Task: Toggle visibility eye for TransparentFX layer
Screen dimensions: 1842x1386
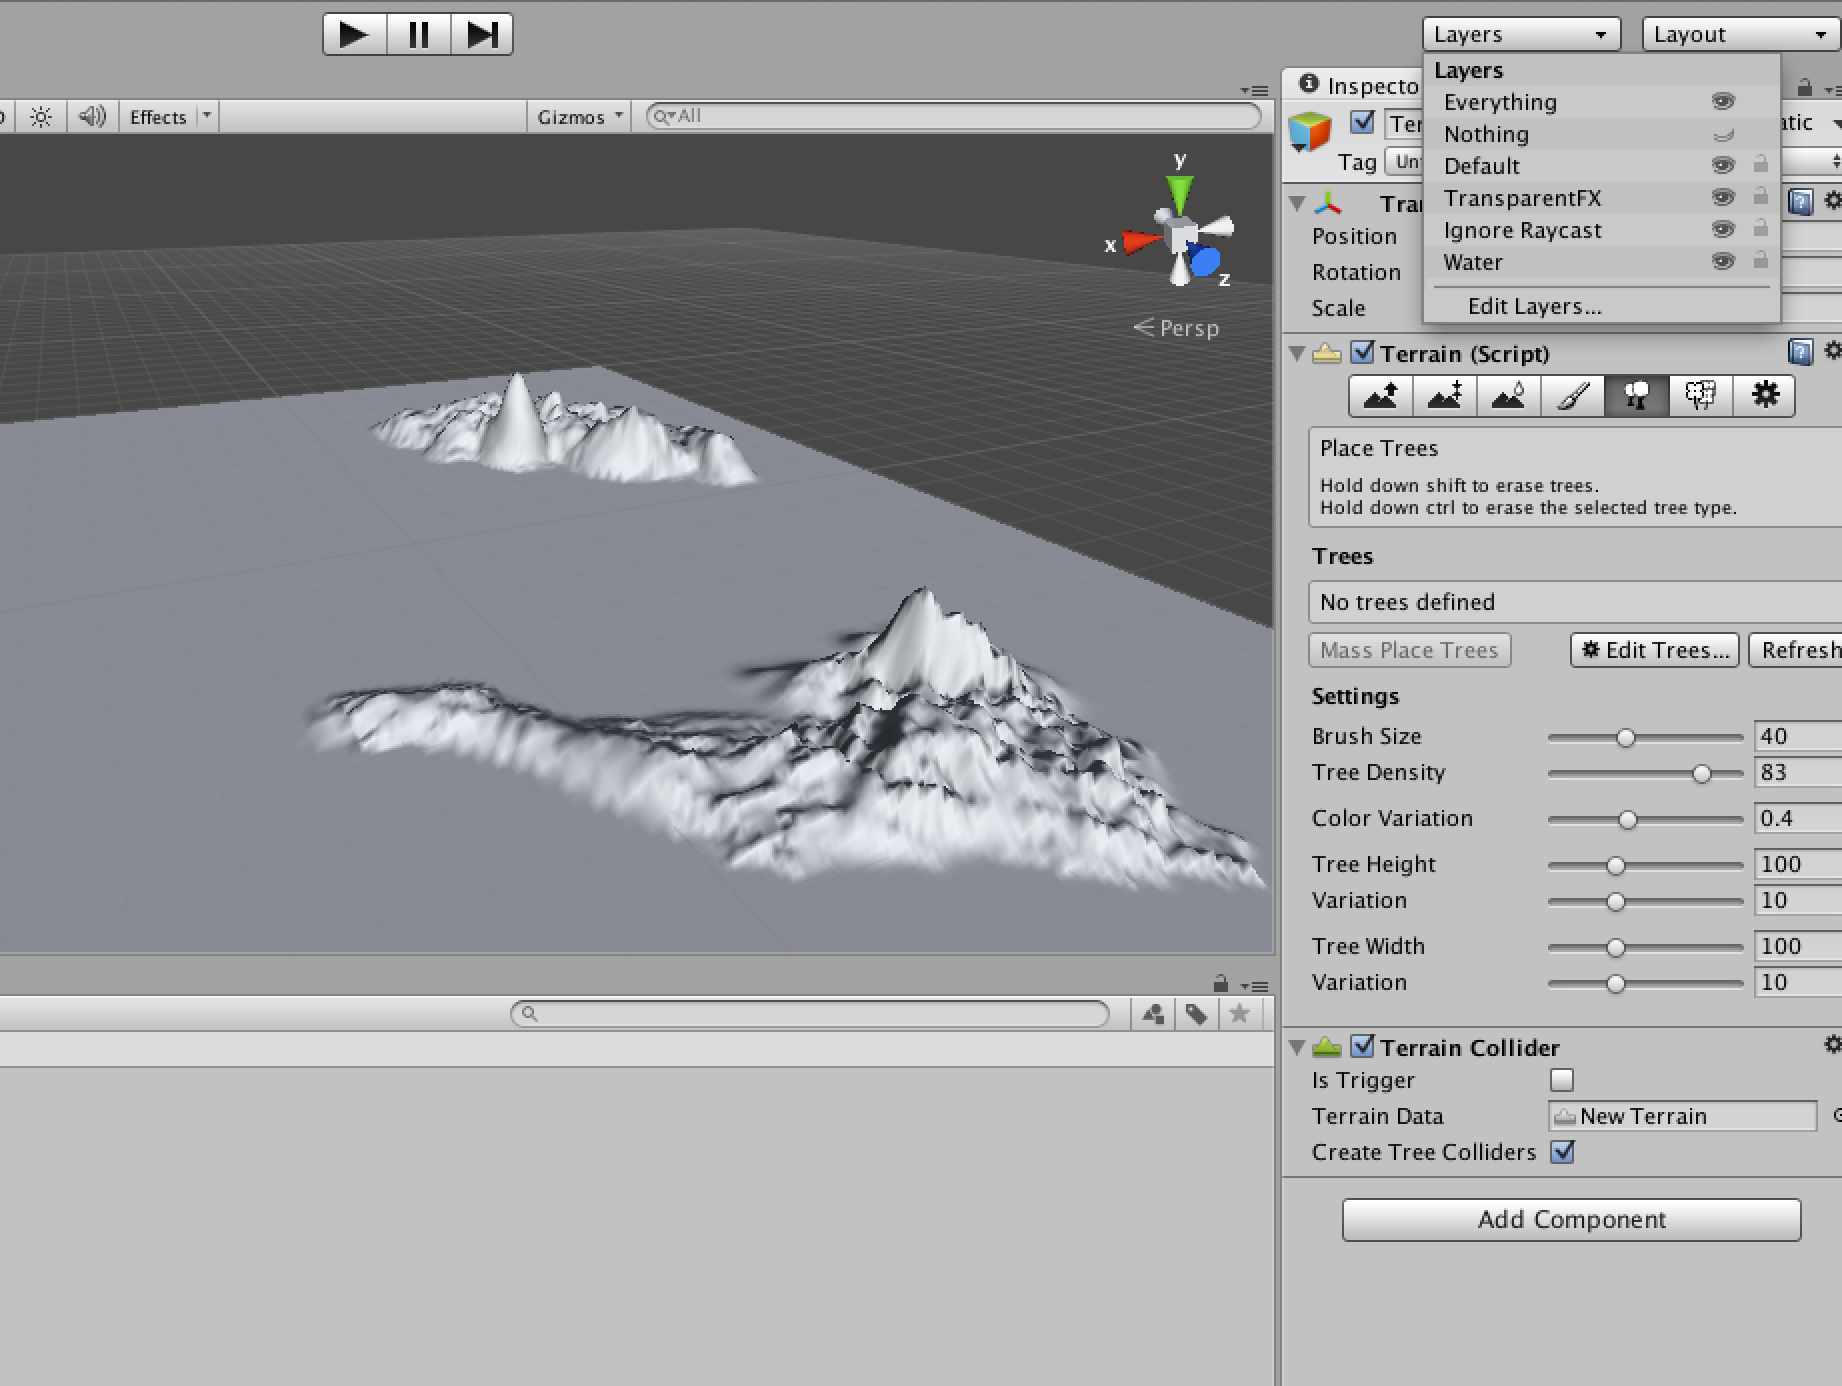Action: click(1723, 197)
